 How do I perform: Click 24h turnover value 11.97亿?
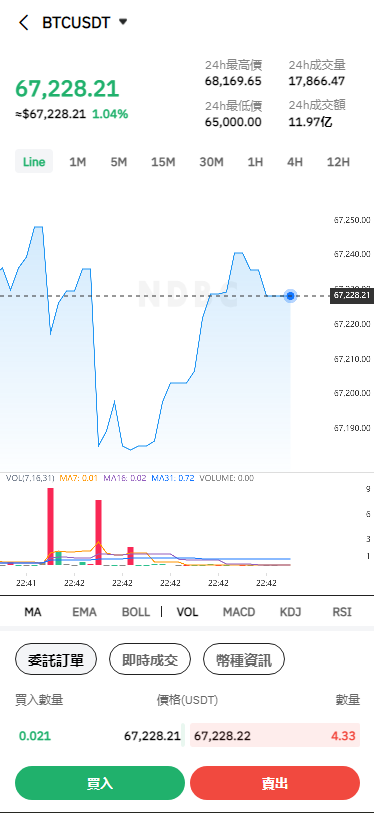pos(310,122)
